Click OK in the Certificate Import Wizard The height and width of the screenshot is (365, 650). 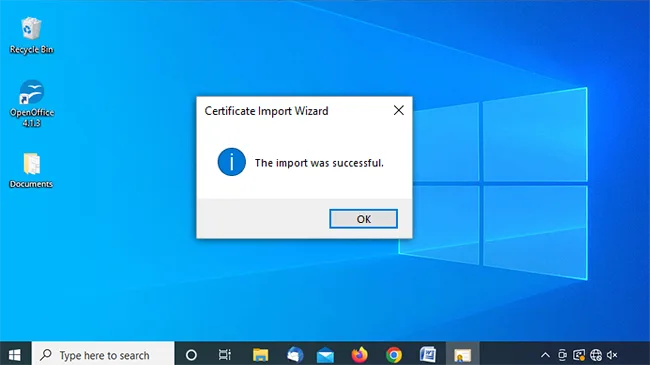coord(363,219)
